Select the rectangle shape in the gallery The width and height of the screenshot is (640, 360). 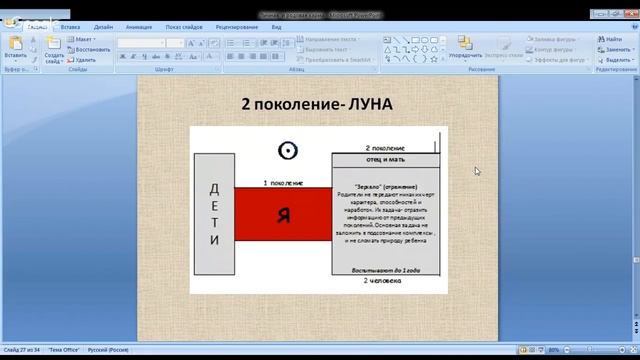pos(416,40)
